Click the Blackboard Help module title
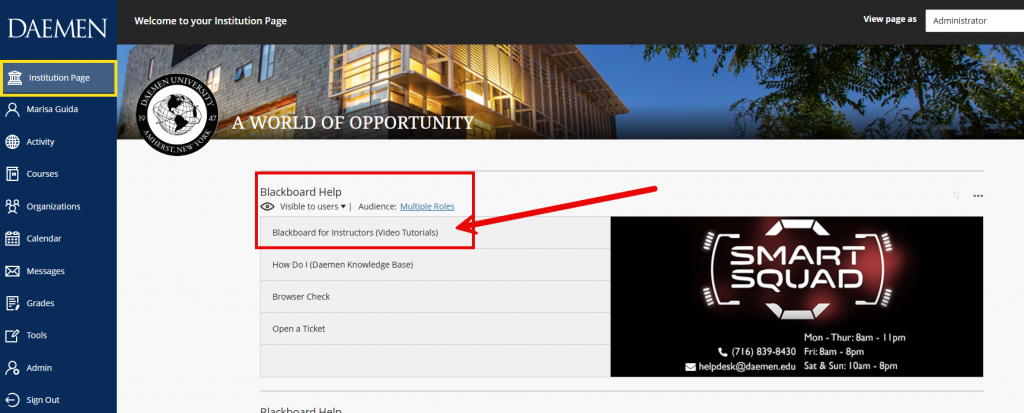This screenshot has height=413, width=1024. pyautogui.click(x=300, y=192)
